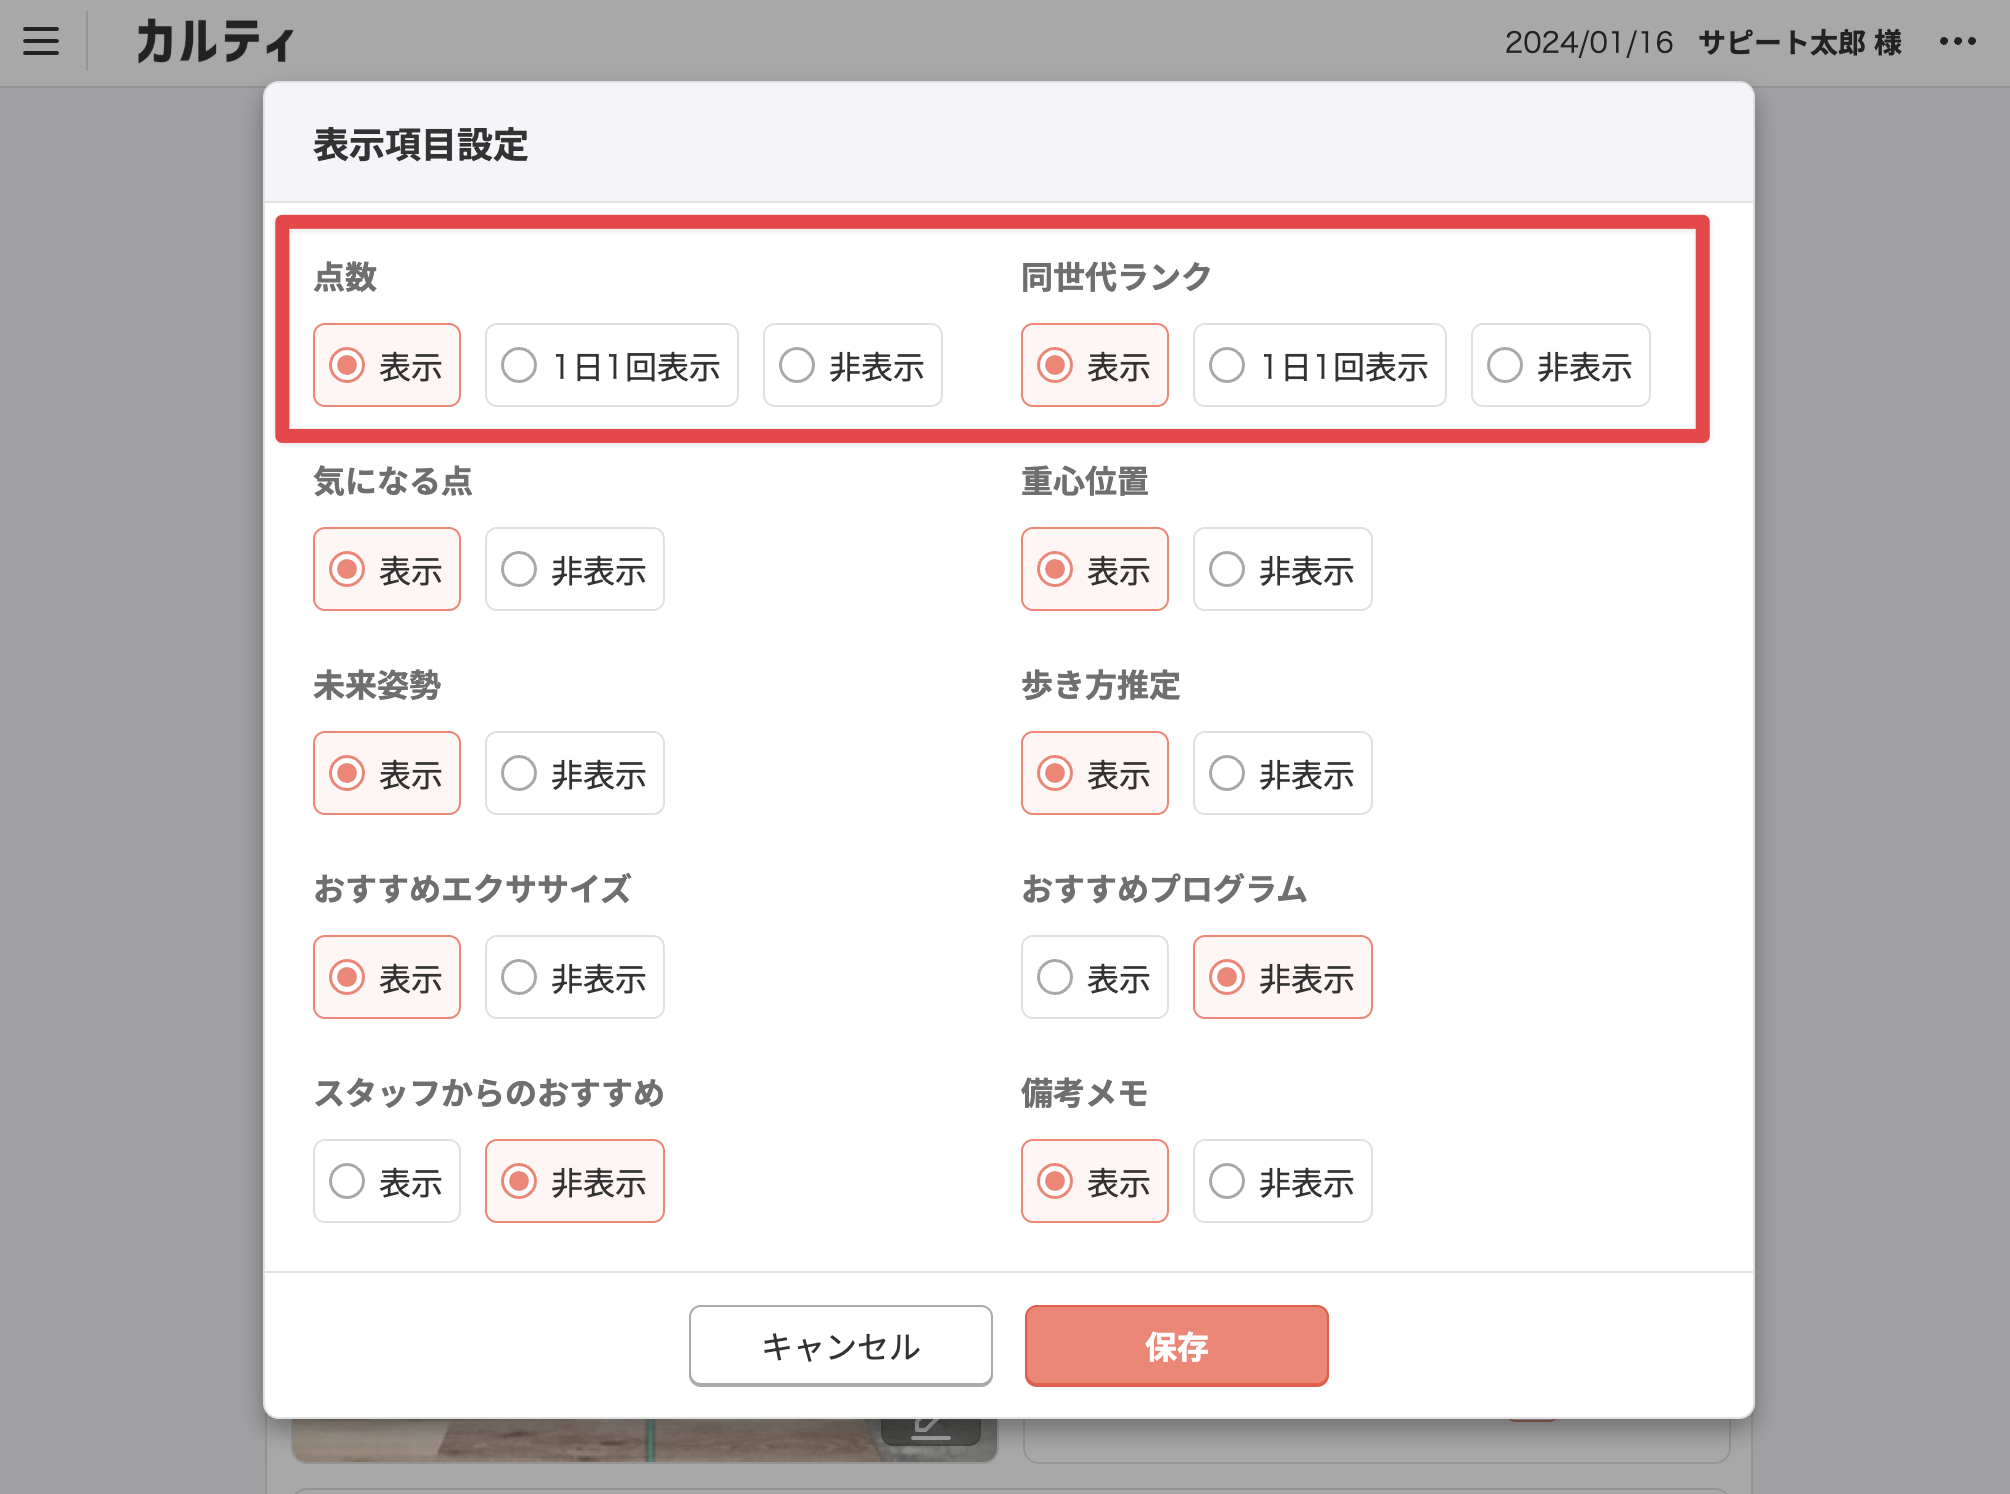Click the 保存 button
Screen dimensions: 2010x1494
click(1176, 1346)
